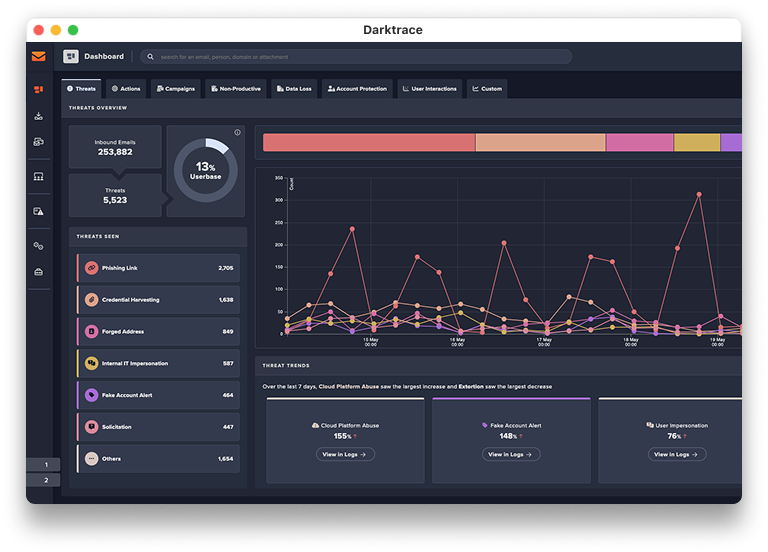768x552 pixels.
Task: Select the red segment of the threat bar
Action: (369, 143)
